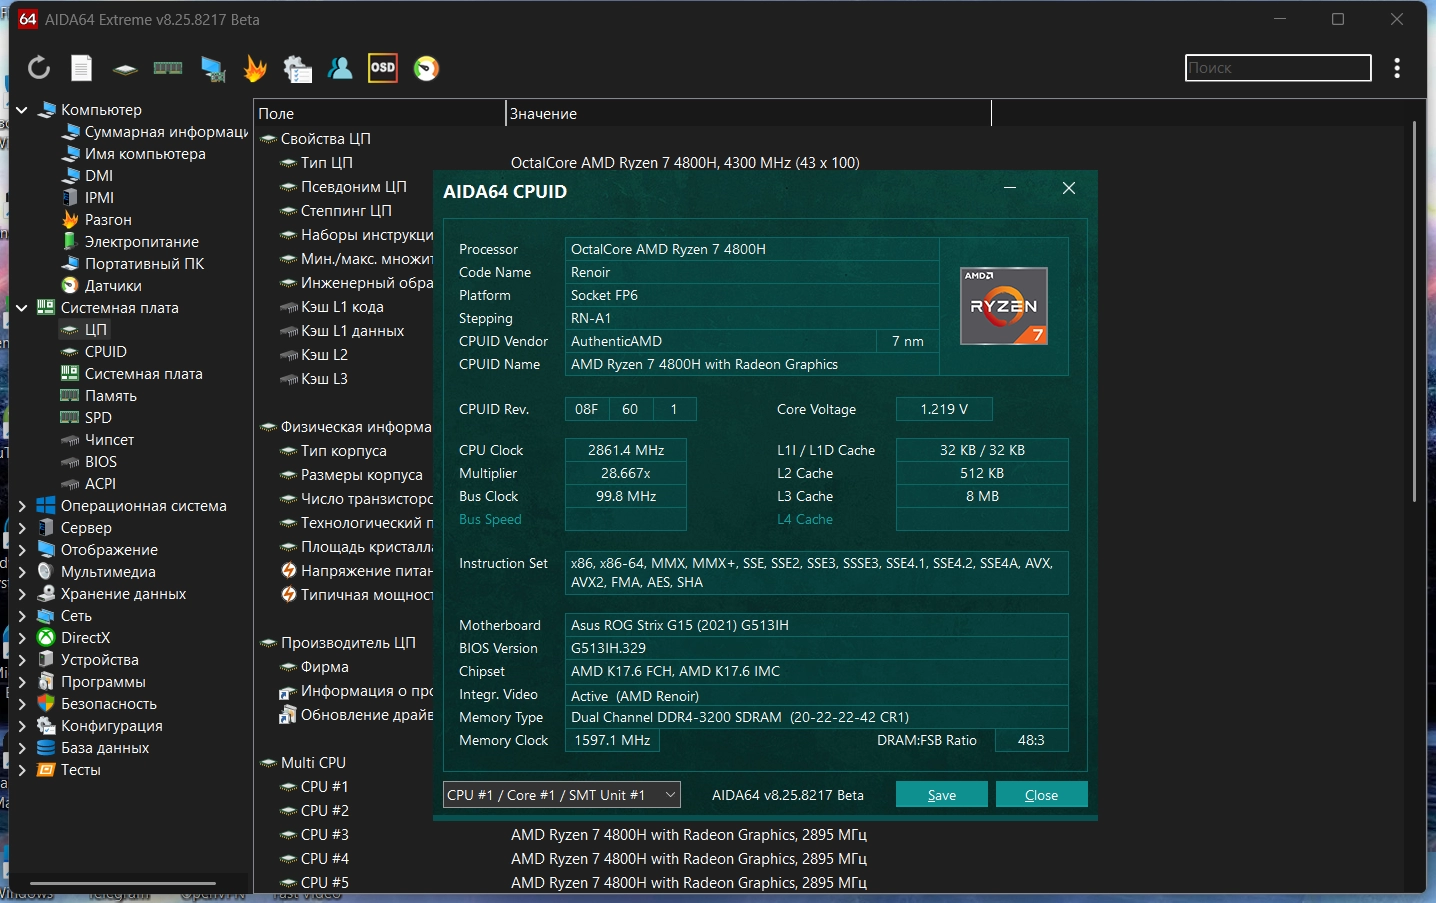Open the Report document icon
Viewport: 1436px width, 903px height.
(x=82, y=68)
